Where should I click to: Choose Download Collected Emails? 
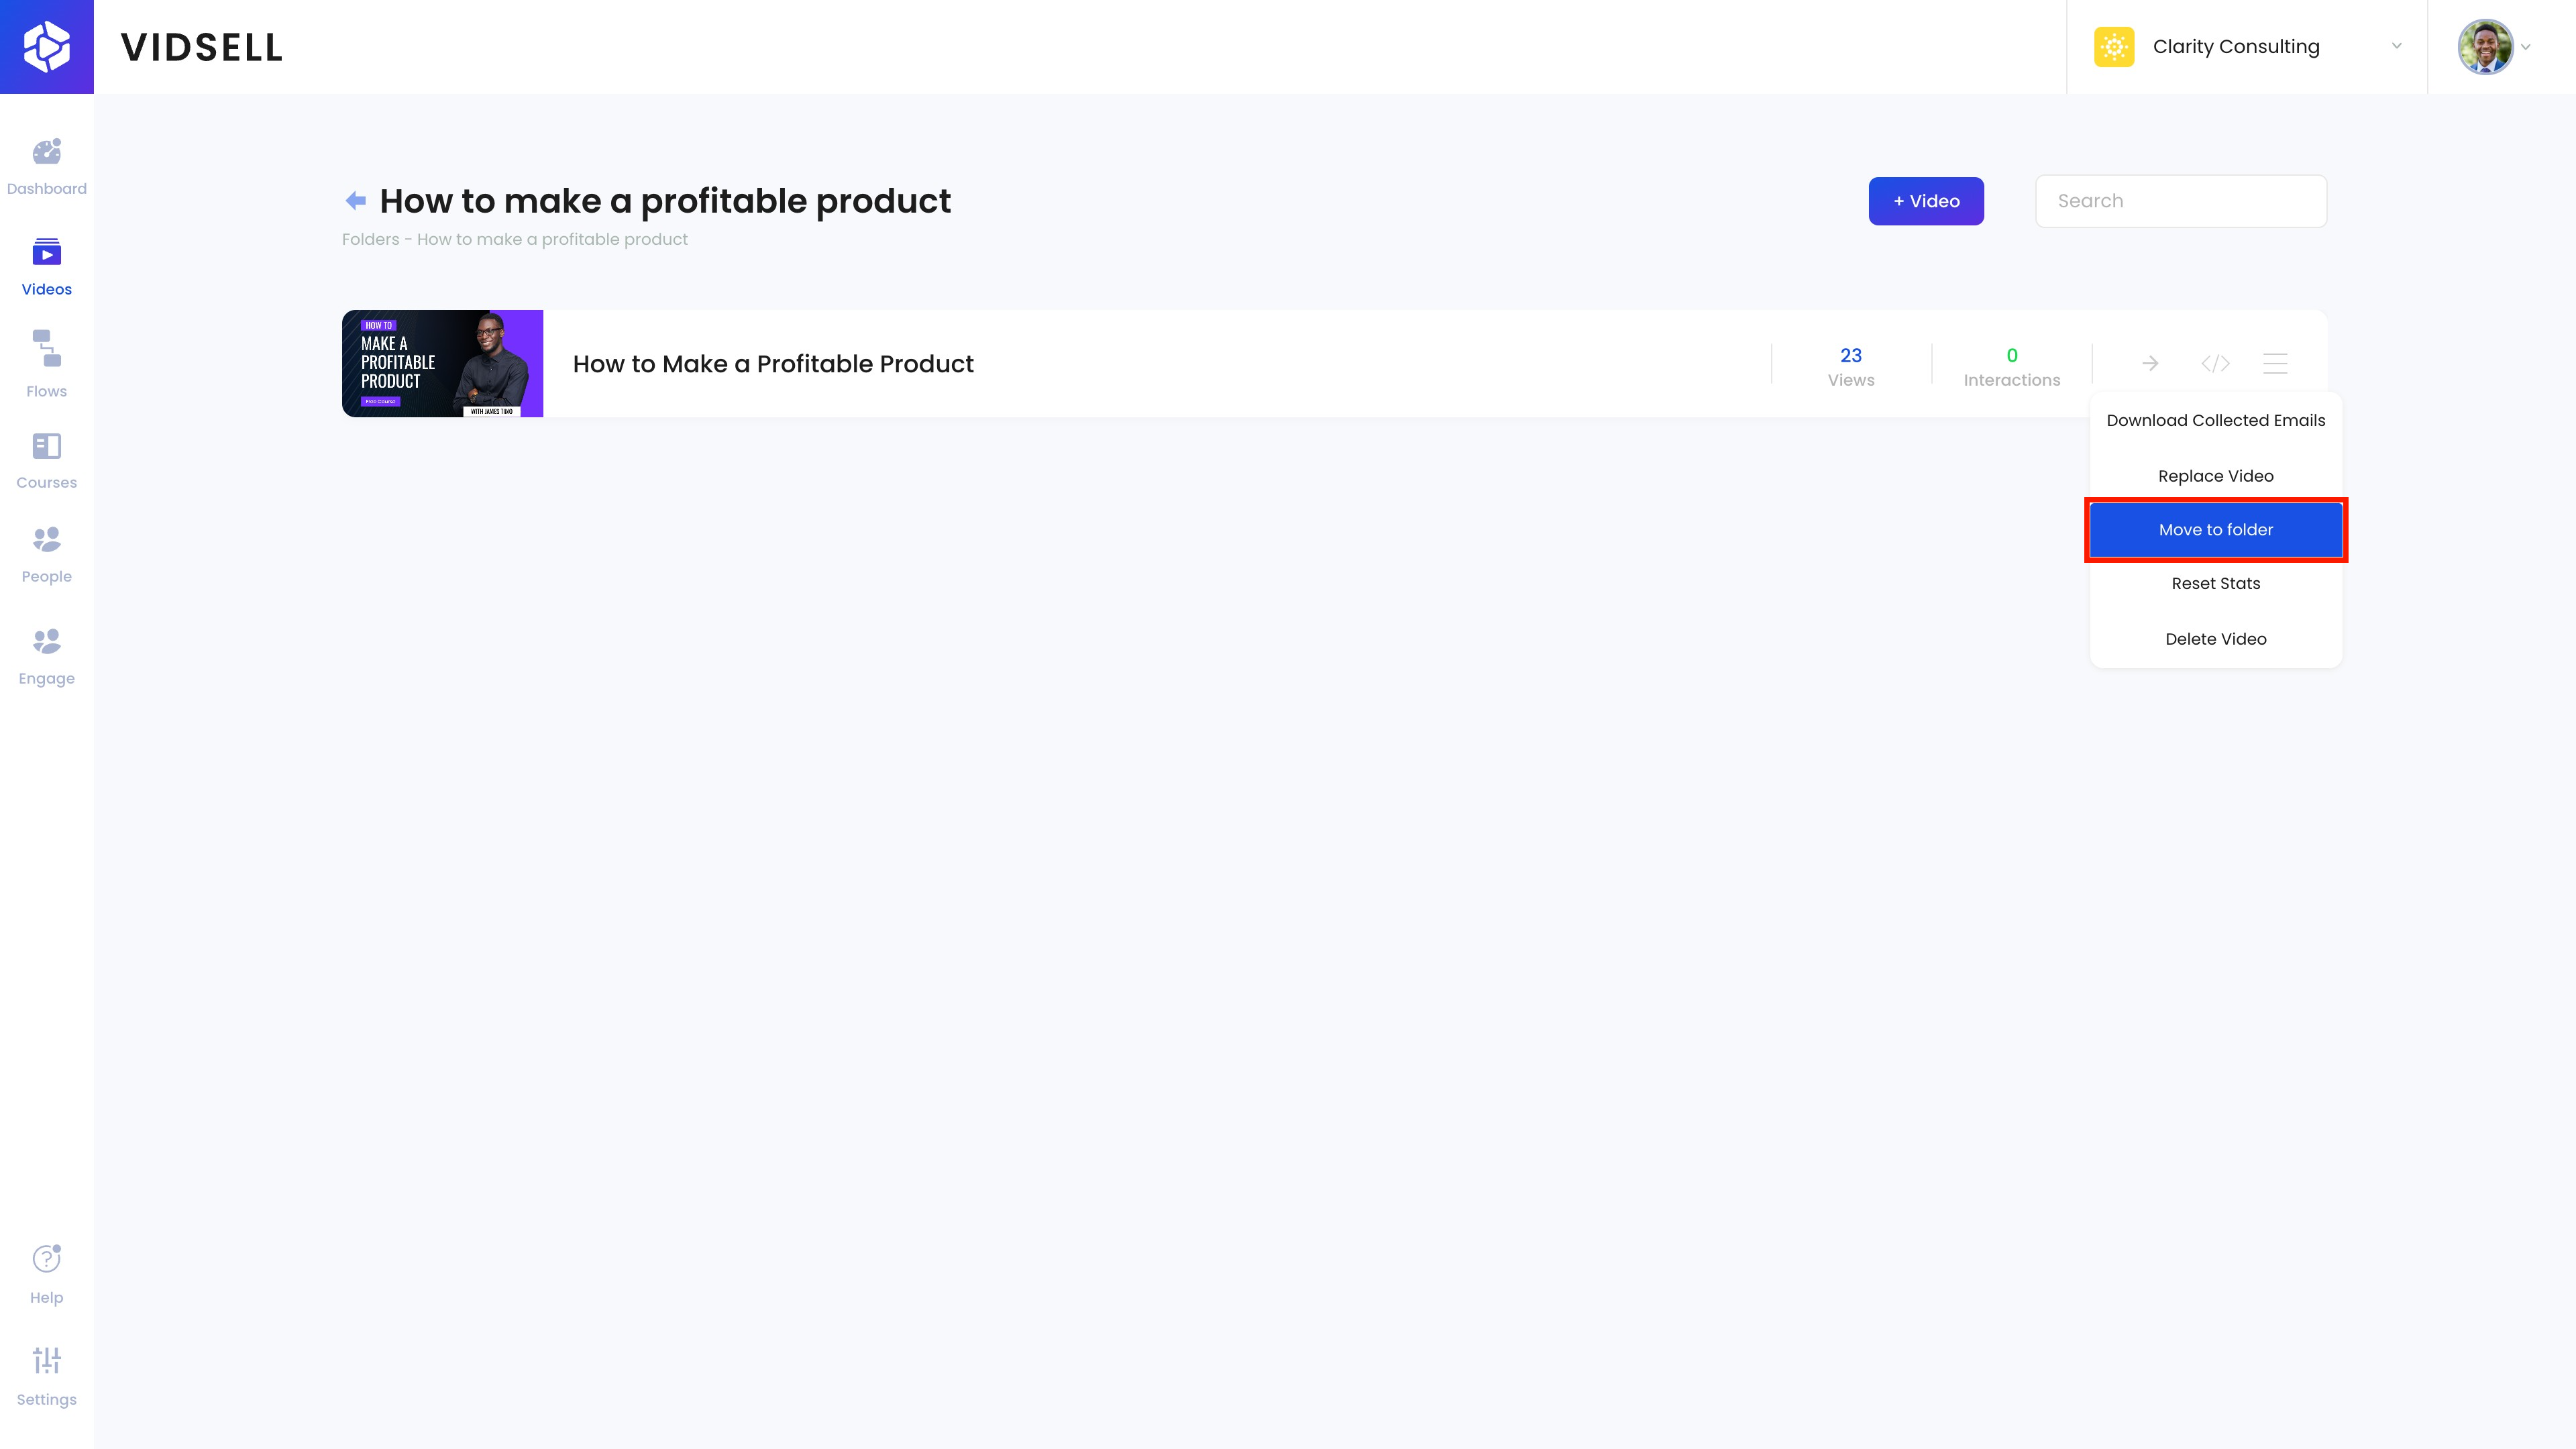point(2215,420)
